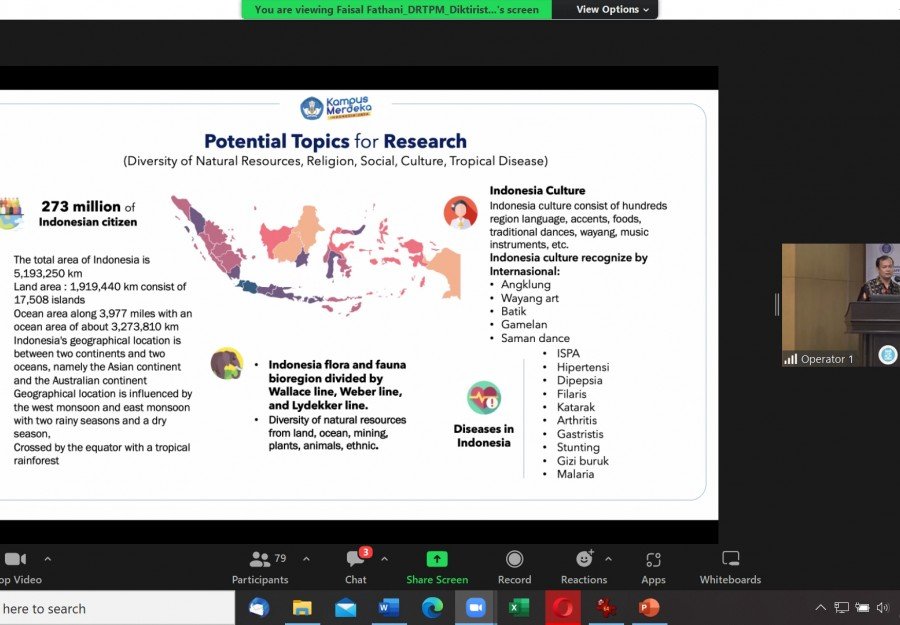This screenshot has width=900, height=625.
Task: Click the screen sharing notification banner
Action: (x=396, y=10)
